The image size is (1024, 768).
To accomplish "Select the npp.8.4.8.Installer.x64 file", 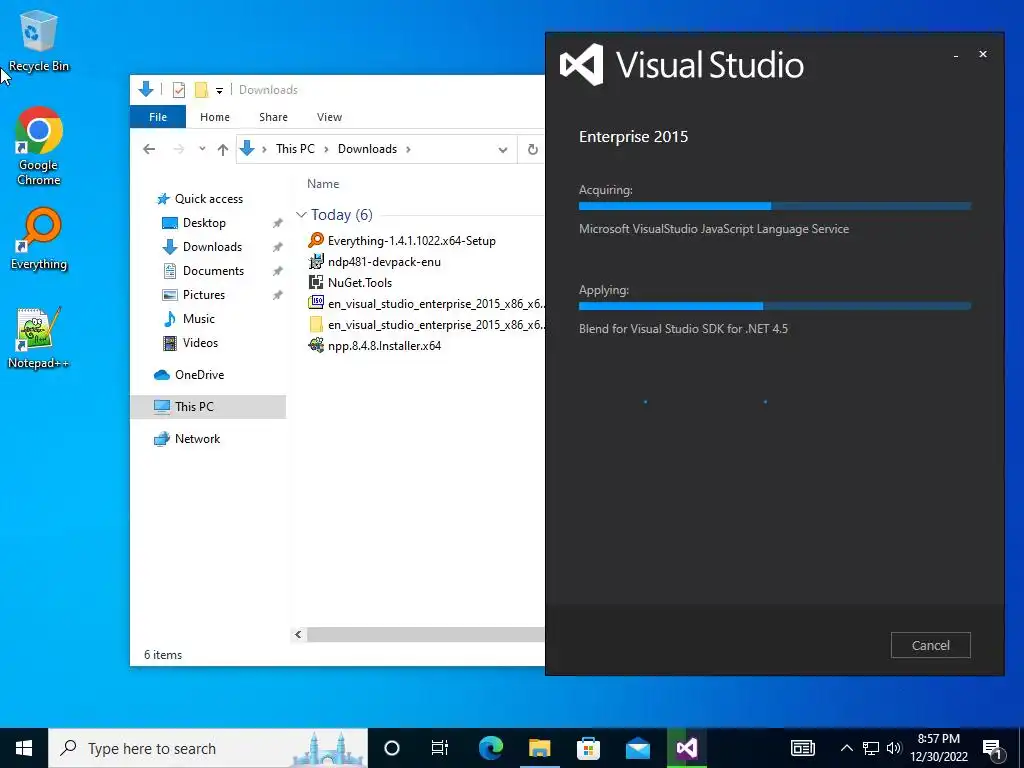I will (384, 345).
